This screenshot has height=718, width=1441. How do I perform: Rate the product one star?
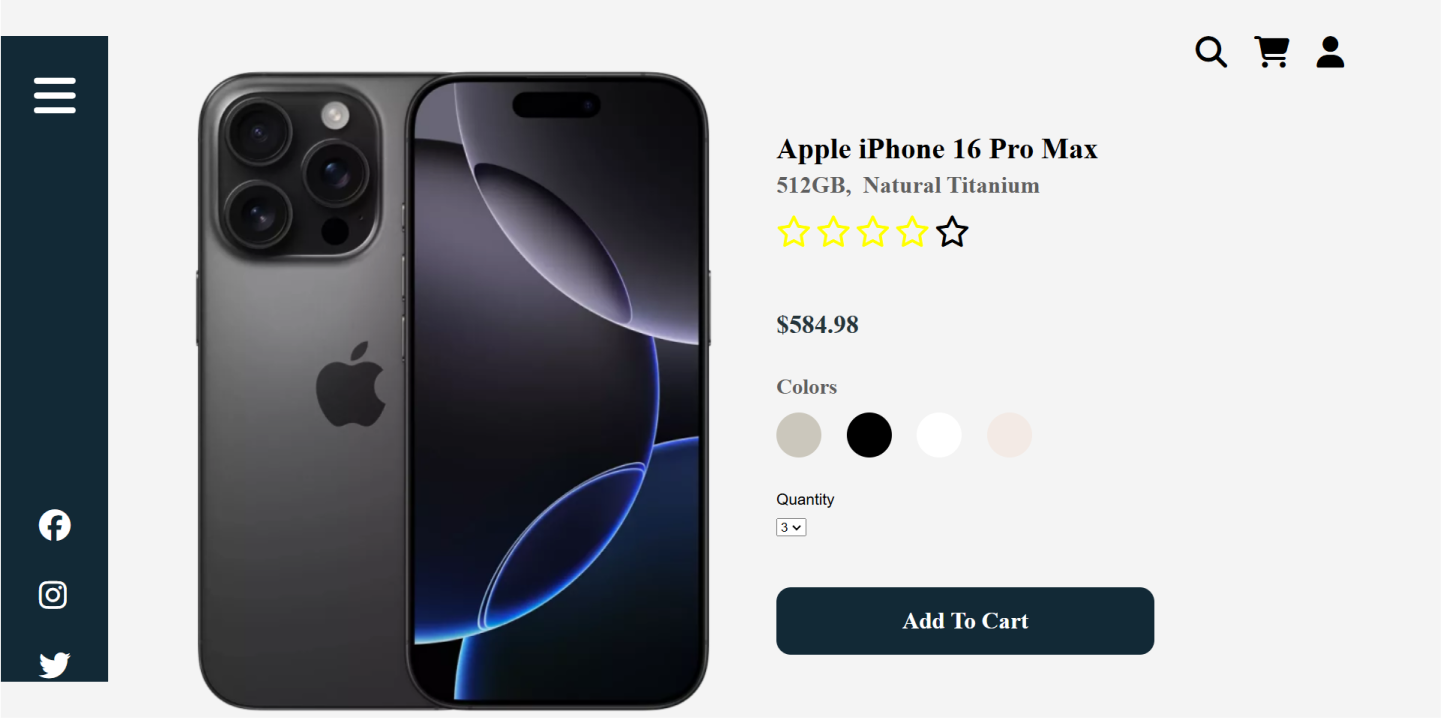coord(793,232)
